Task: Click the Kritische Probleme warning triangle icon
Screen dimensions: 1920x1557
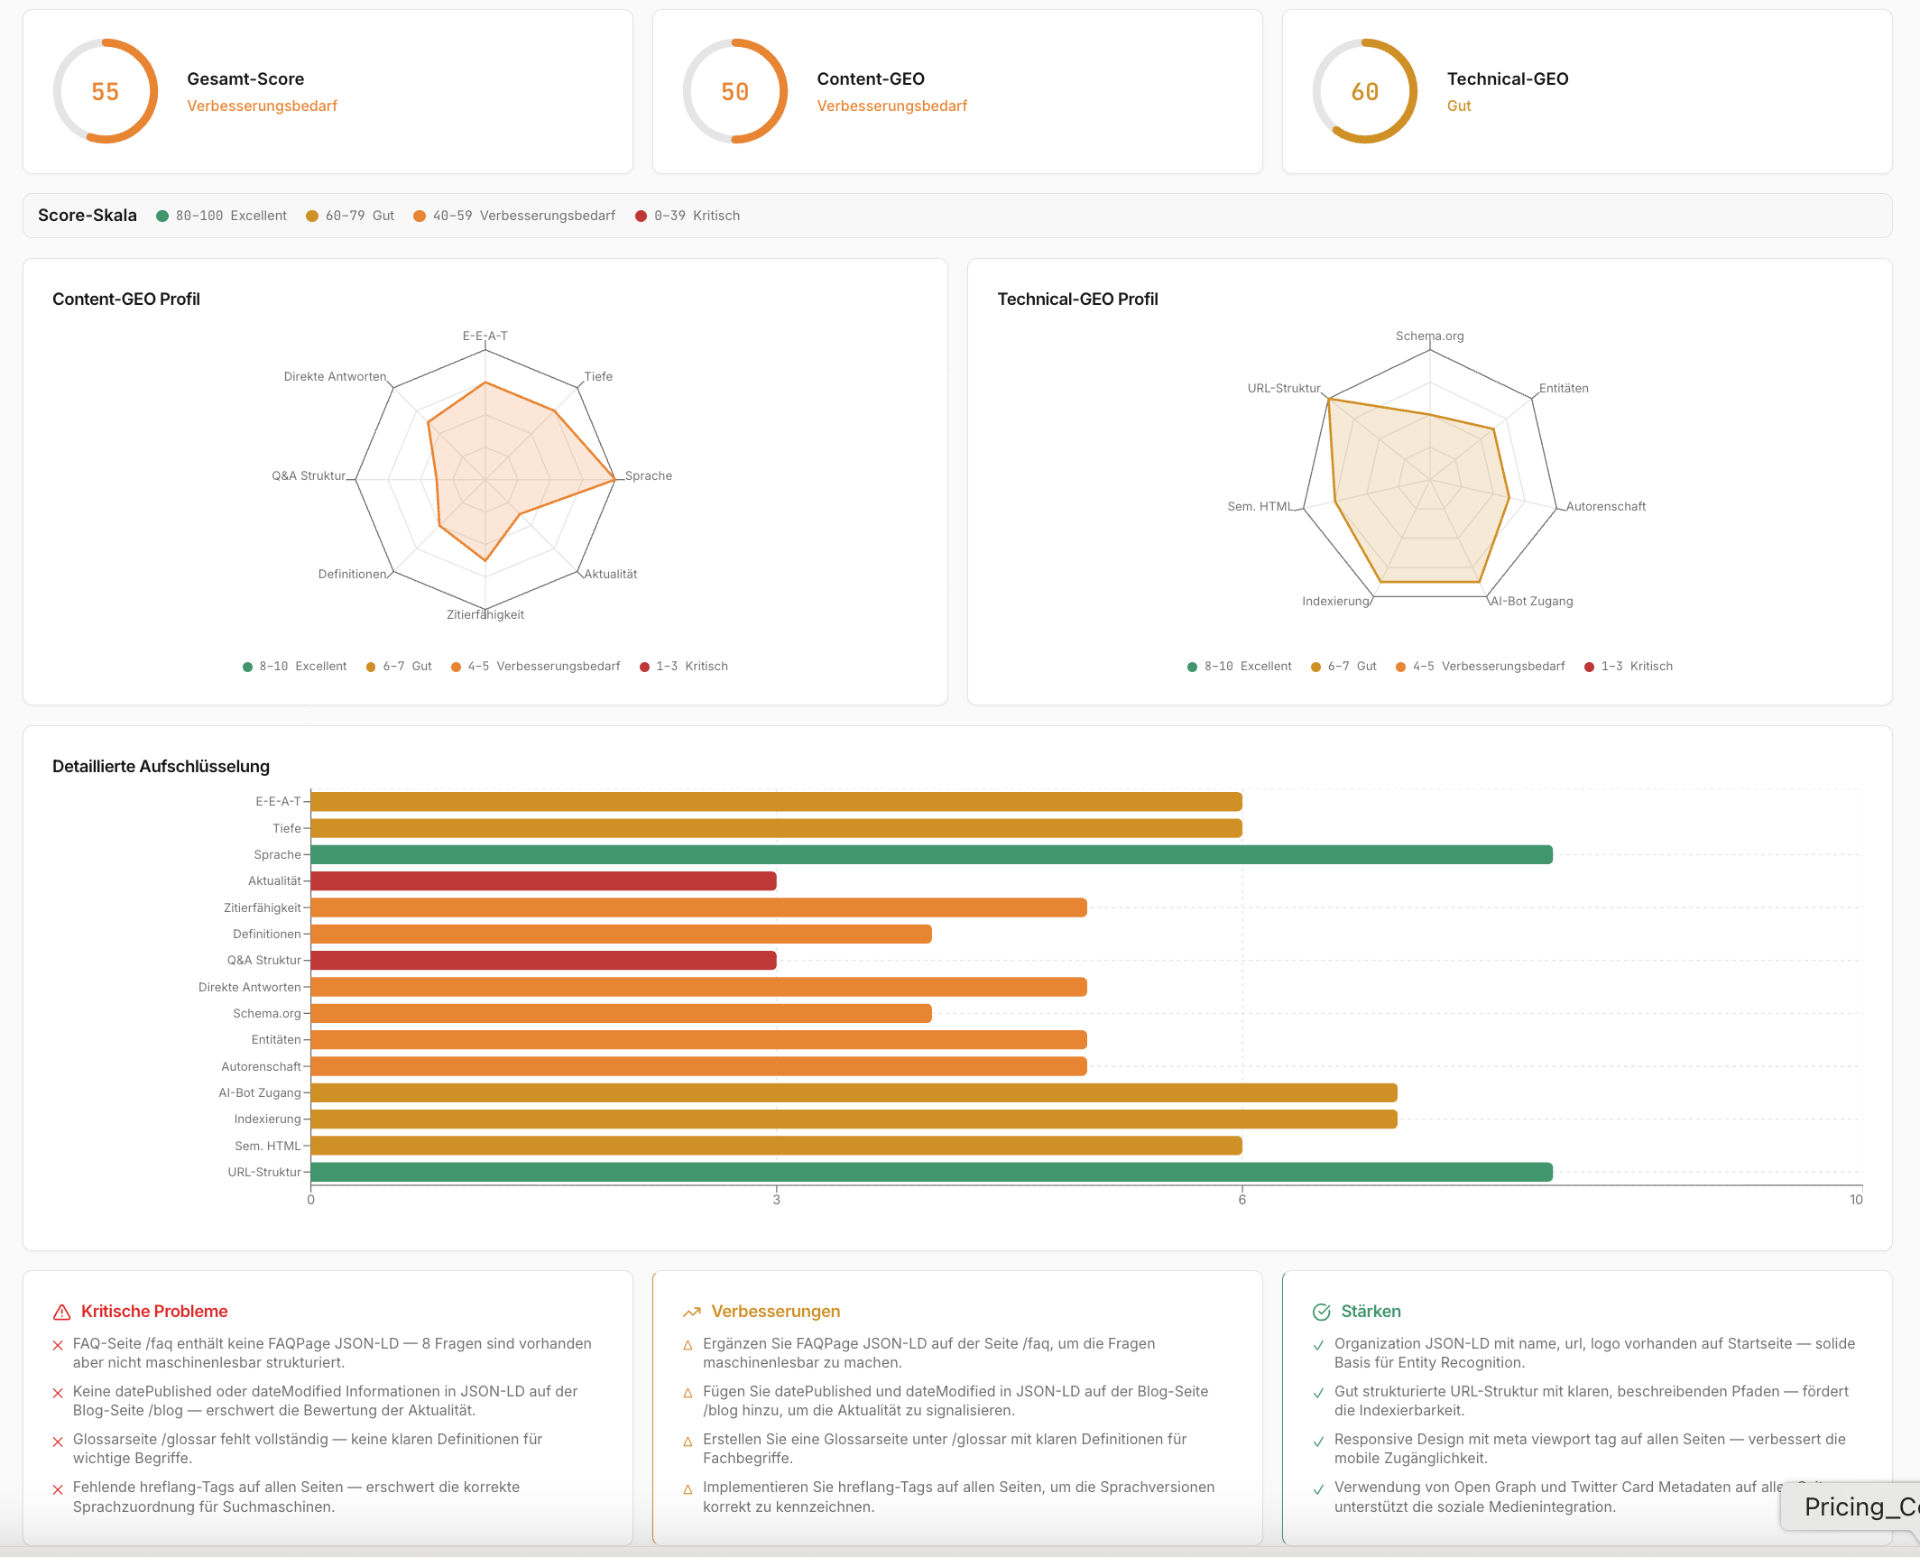Action: pyautogui.click(x=62, y=1312)
